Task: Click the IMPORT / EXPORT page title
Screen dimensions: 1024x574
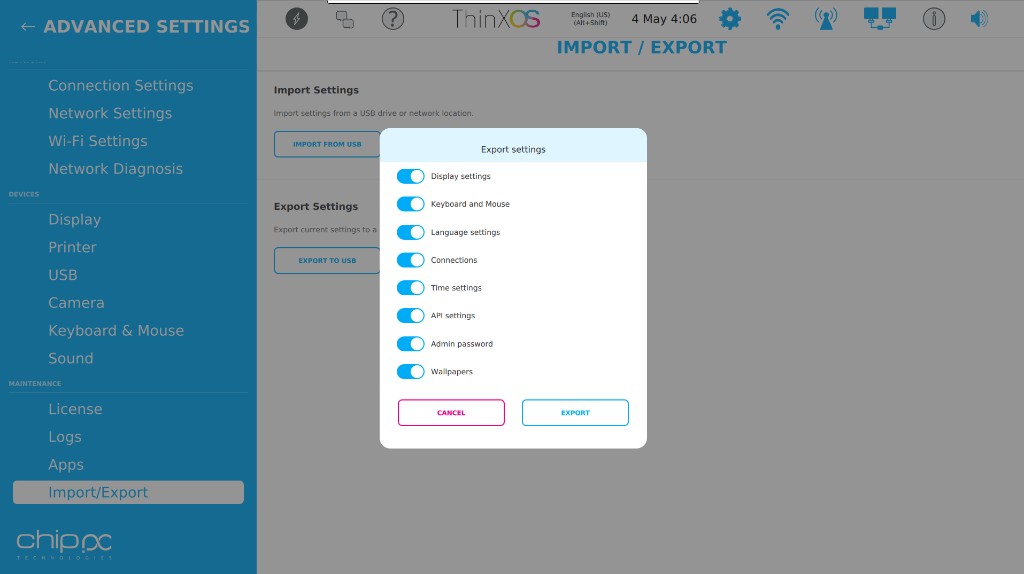Action: tap(641, 48)
